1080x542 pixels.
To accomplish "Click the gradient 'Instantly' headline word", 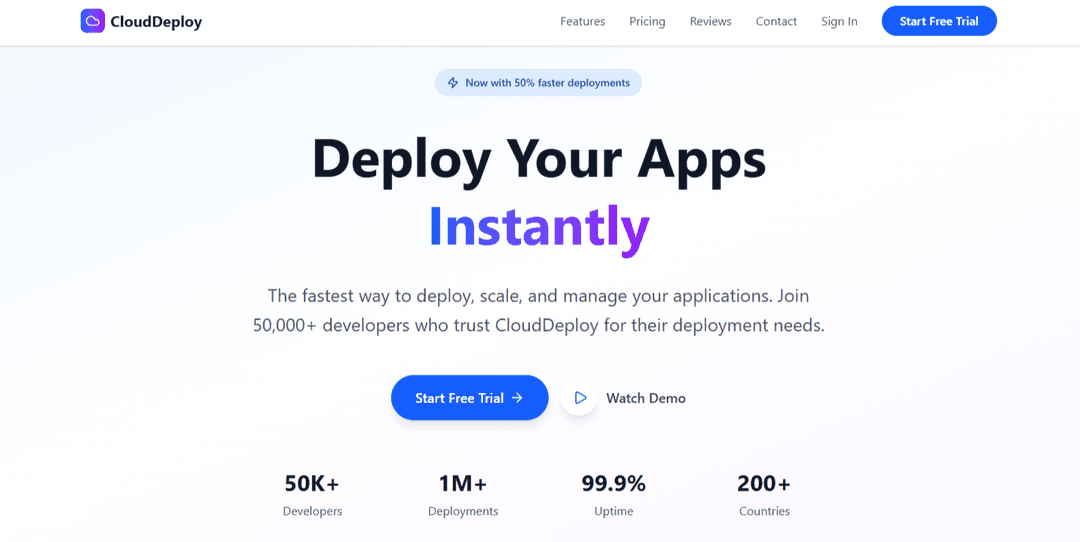I will (x=539, y=227).
